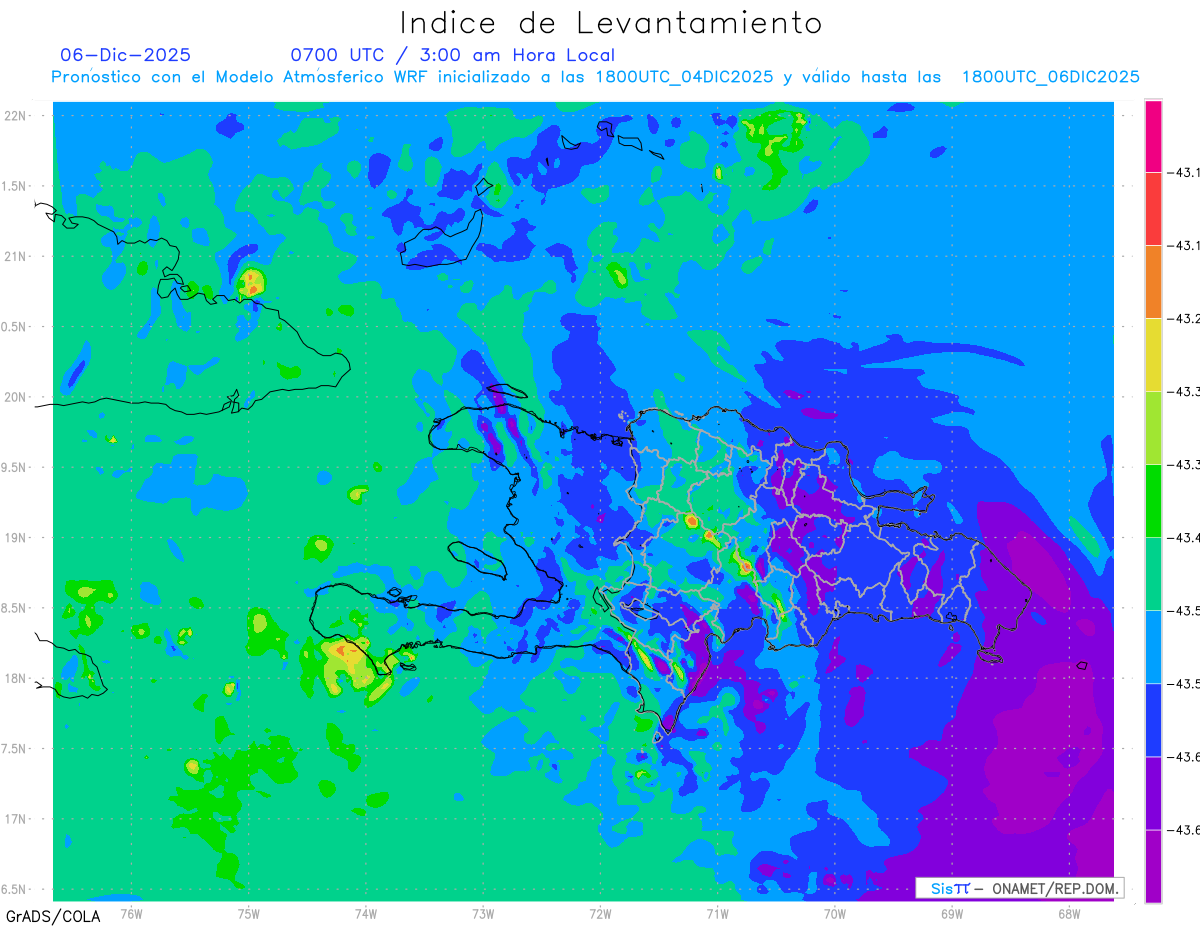Viewport: 1200px width, 927px height.
Task: Click the '19N' latitude label
Action: pos(17,538)
